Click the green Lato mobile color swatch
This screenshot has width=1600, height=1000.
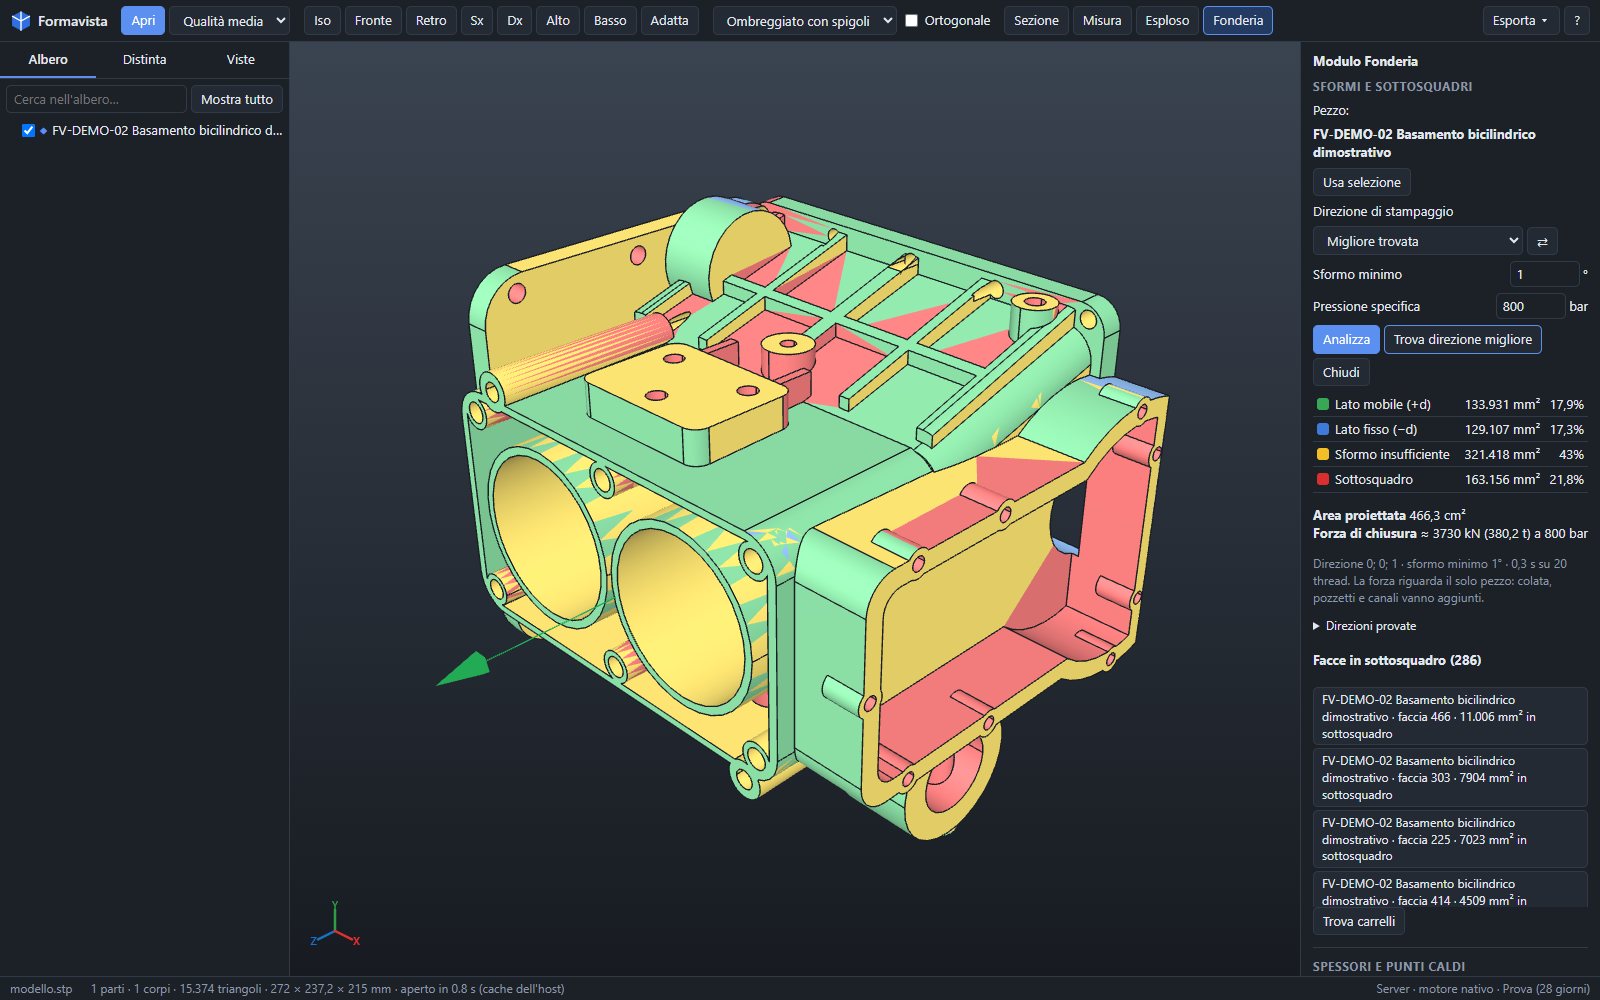point(1322,405)
